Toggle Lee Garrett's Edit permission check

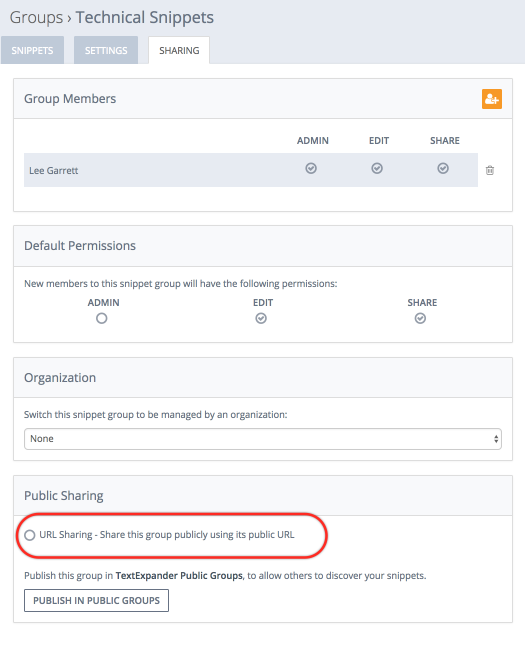pos(377,168)
